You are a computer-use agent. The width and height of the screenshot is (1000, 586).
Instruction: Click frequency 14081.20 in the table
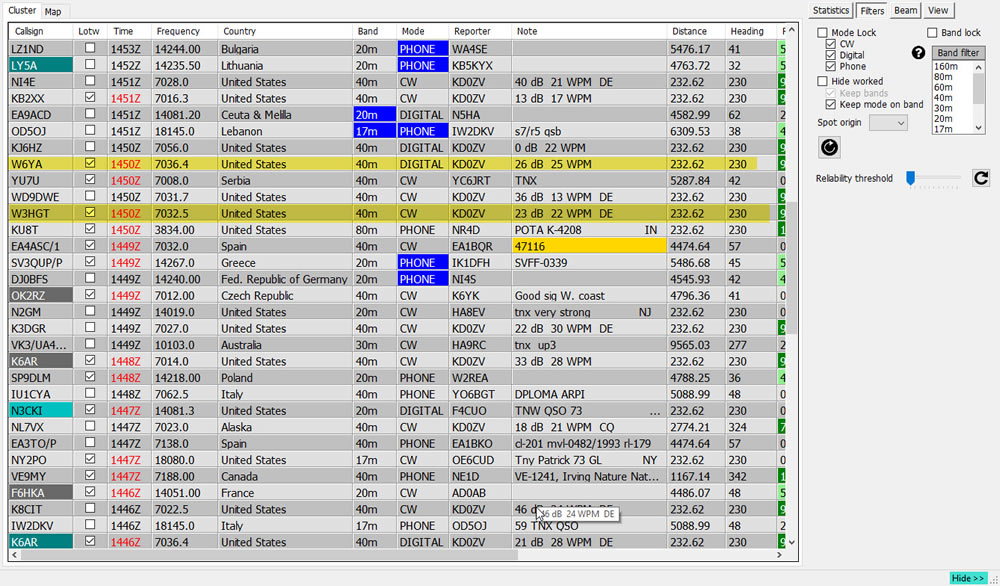tap(179, 115)
